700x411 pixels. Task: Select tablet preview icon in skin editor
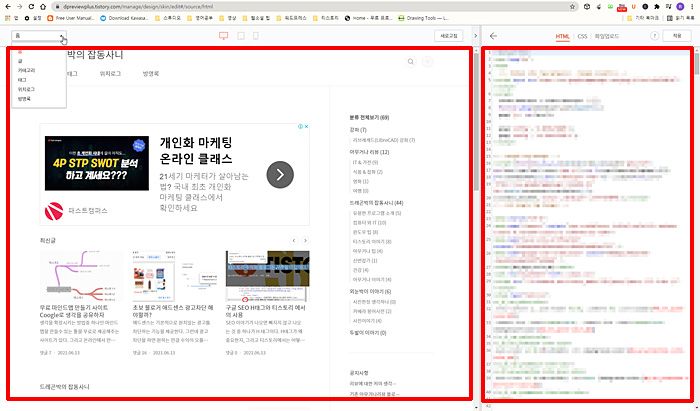(x=241, y=36)
